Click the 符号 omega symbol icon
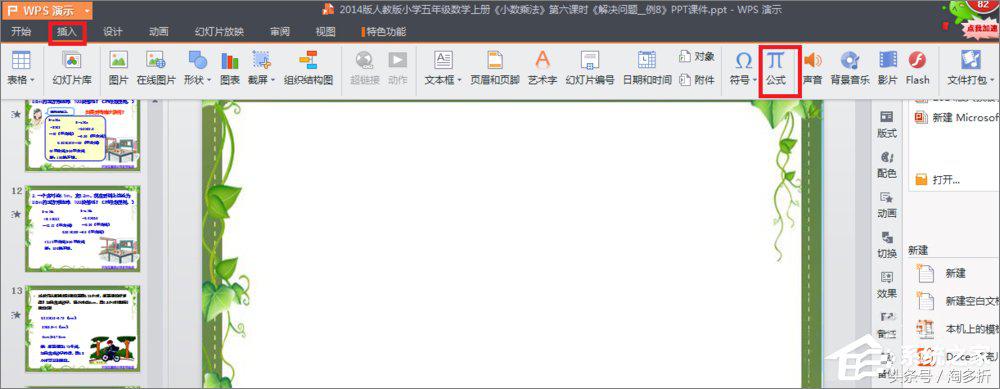 pos(744,60)
